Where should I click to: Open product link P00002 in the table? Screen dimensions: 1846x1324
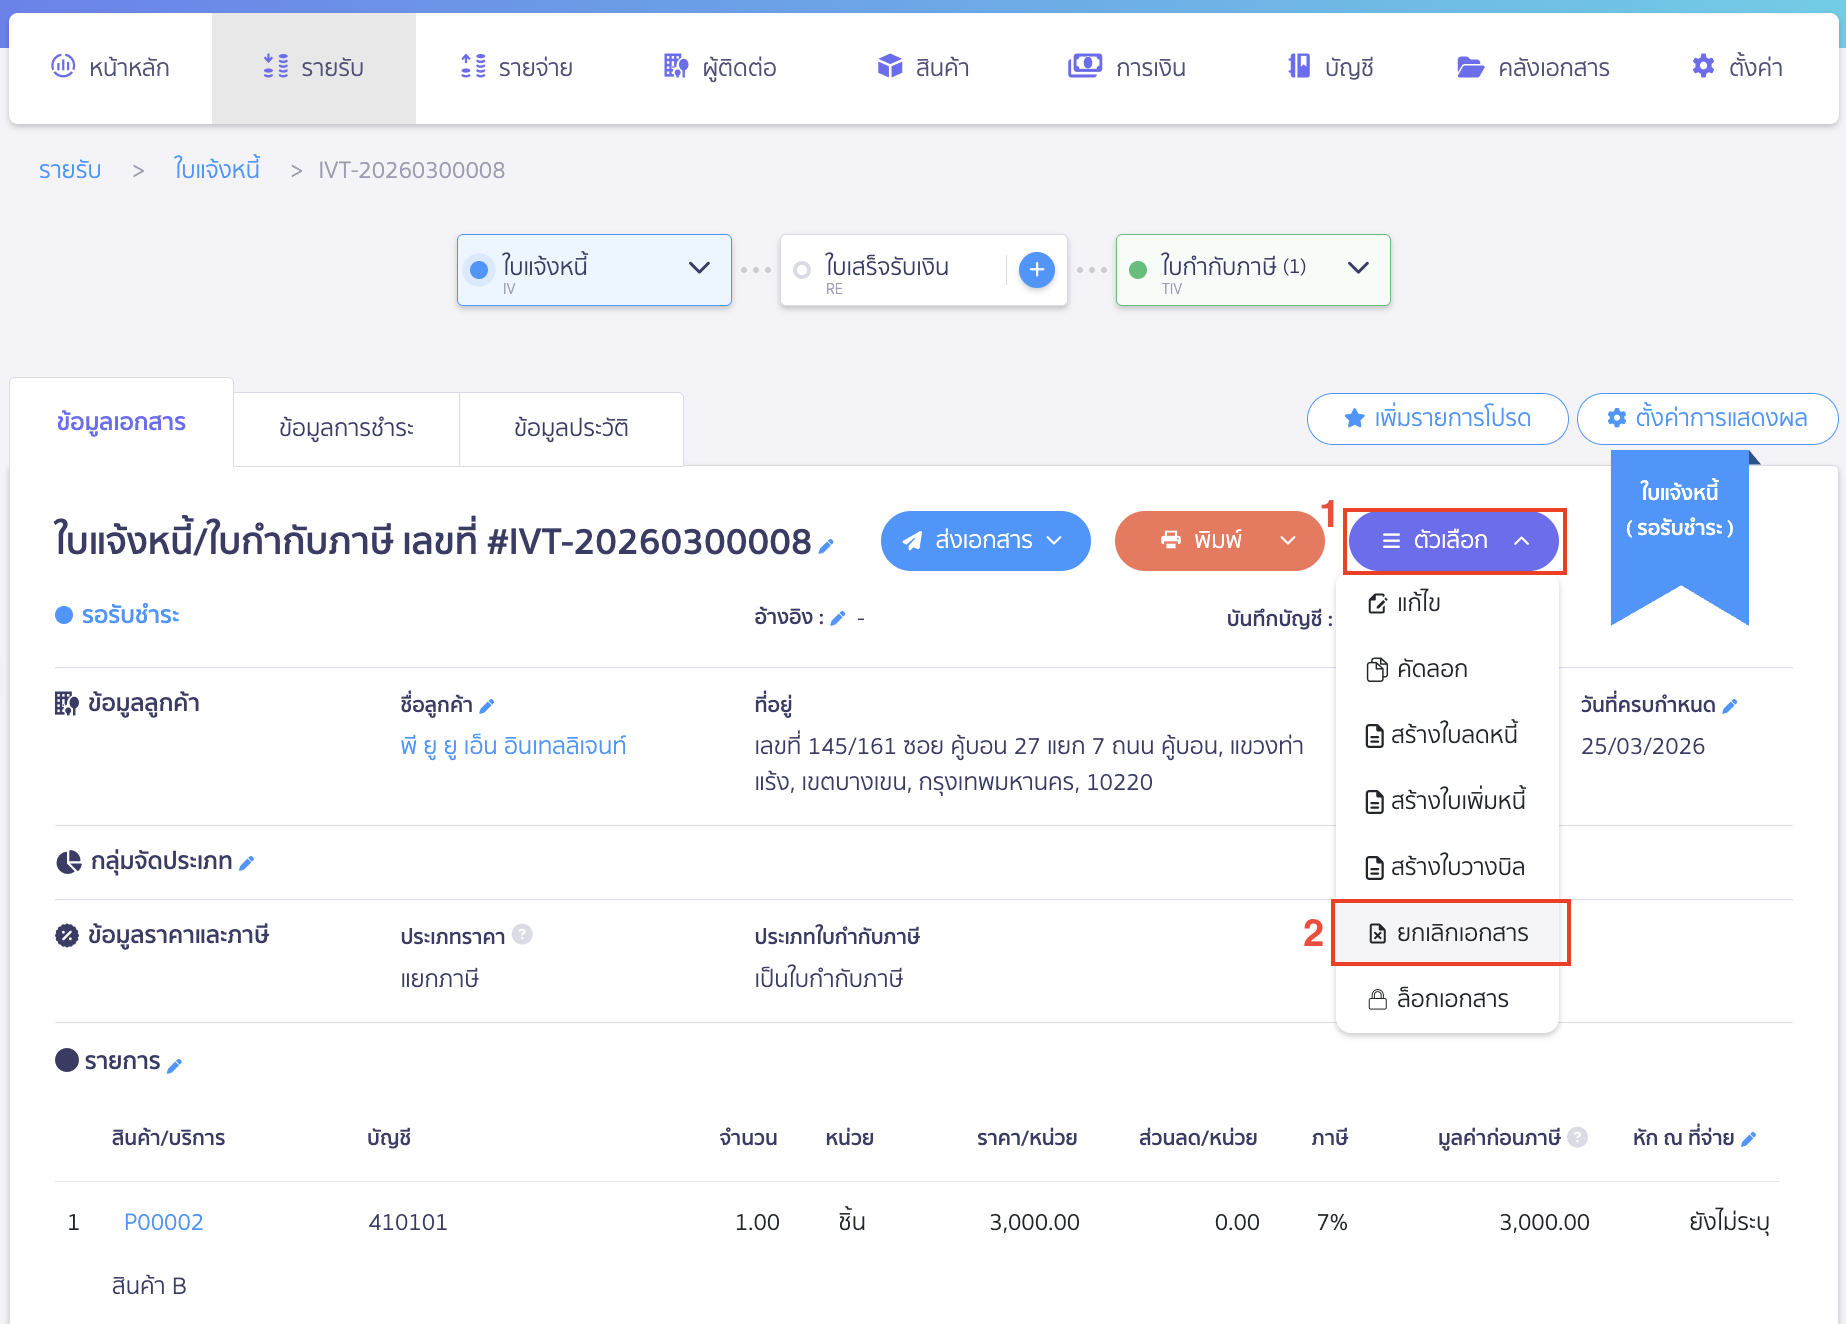163,1222
